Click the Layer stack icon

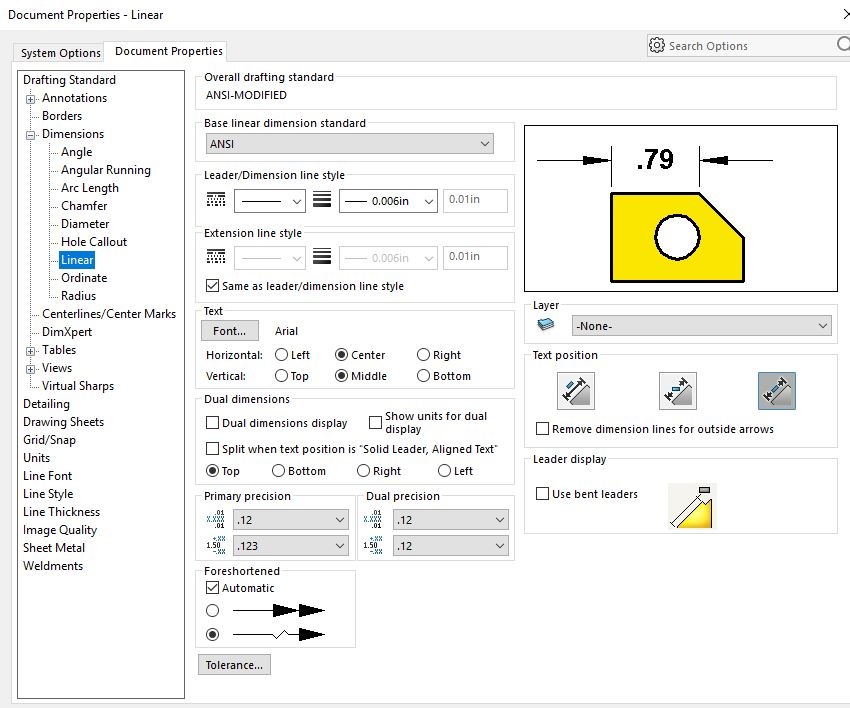(x=545, y=325)
